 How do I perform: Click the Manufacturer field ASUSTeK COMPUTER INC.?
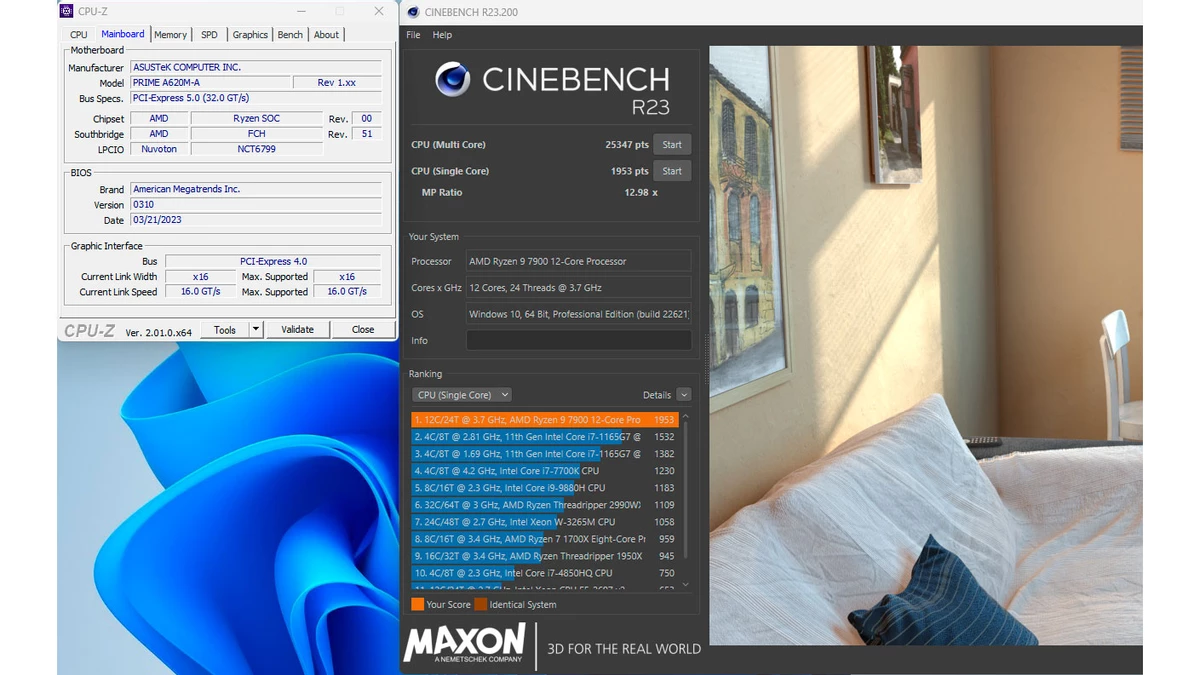pos(256,67)
